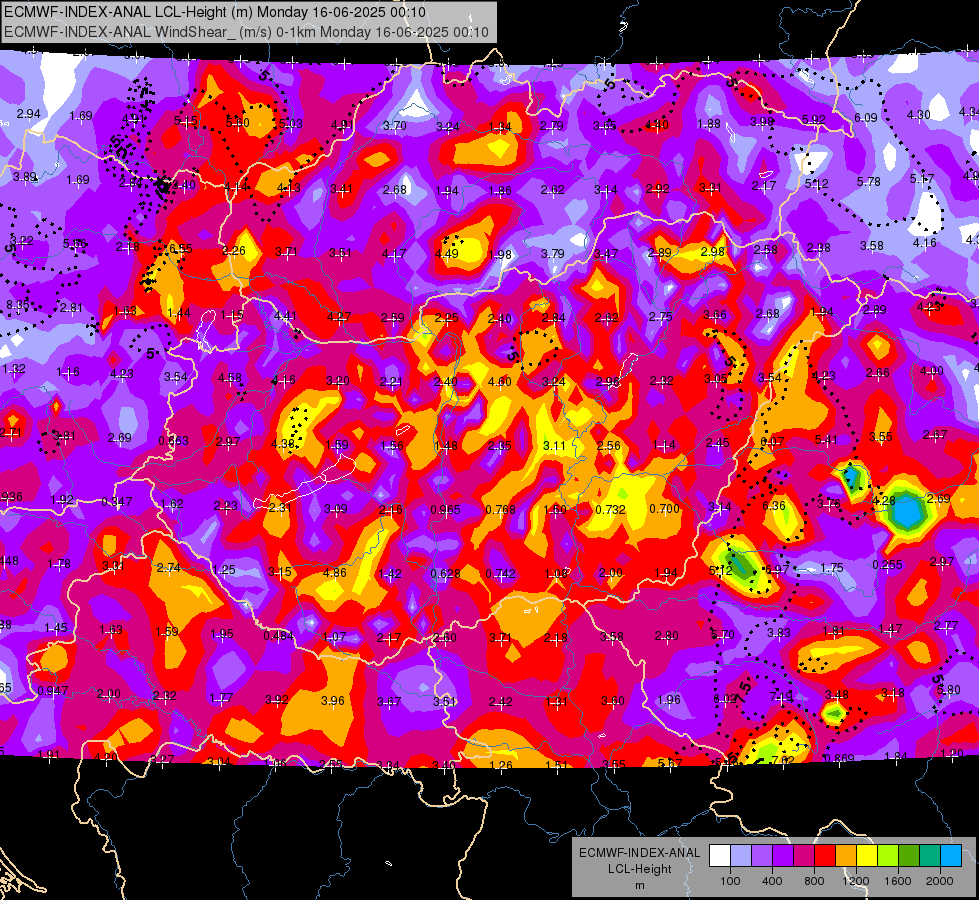Click the wind shear value 4.16 in the top right

[x=925, y=243]
